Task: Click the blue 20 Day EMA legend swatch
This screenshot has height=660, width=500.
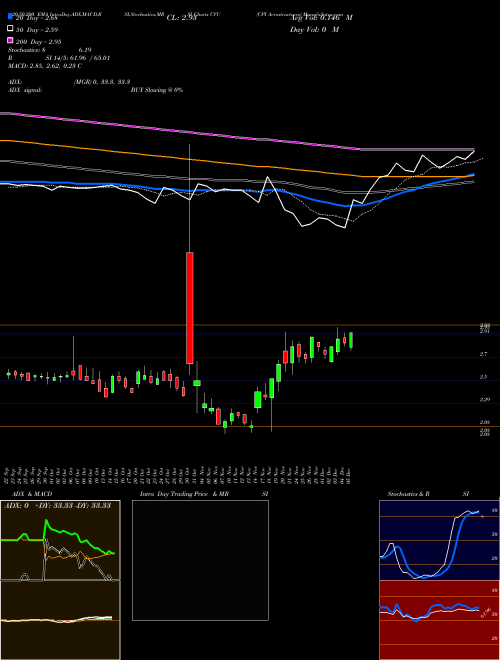Action: pyautogui.click(x=11, y=17)
